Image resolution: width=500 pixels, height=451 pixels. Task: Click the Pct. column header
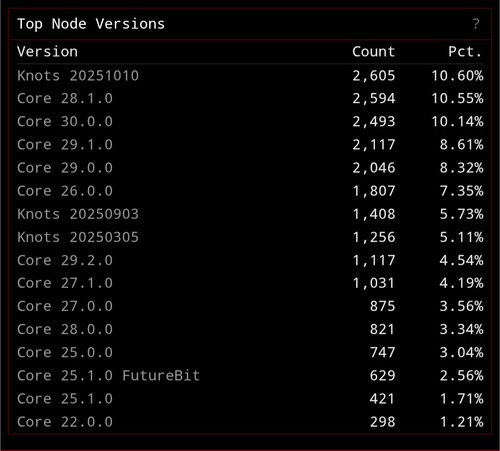pyautogui.click(x=465, y=52)
